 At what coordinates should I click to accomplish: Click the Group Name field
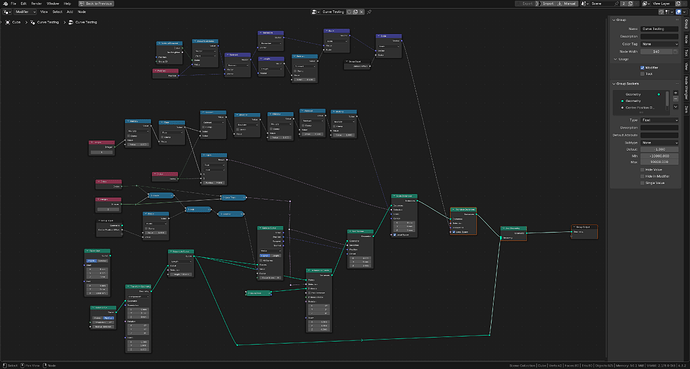pos(659,29)
